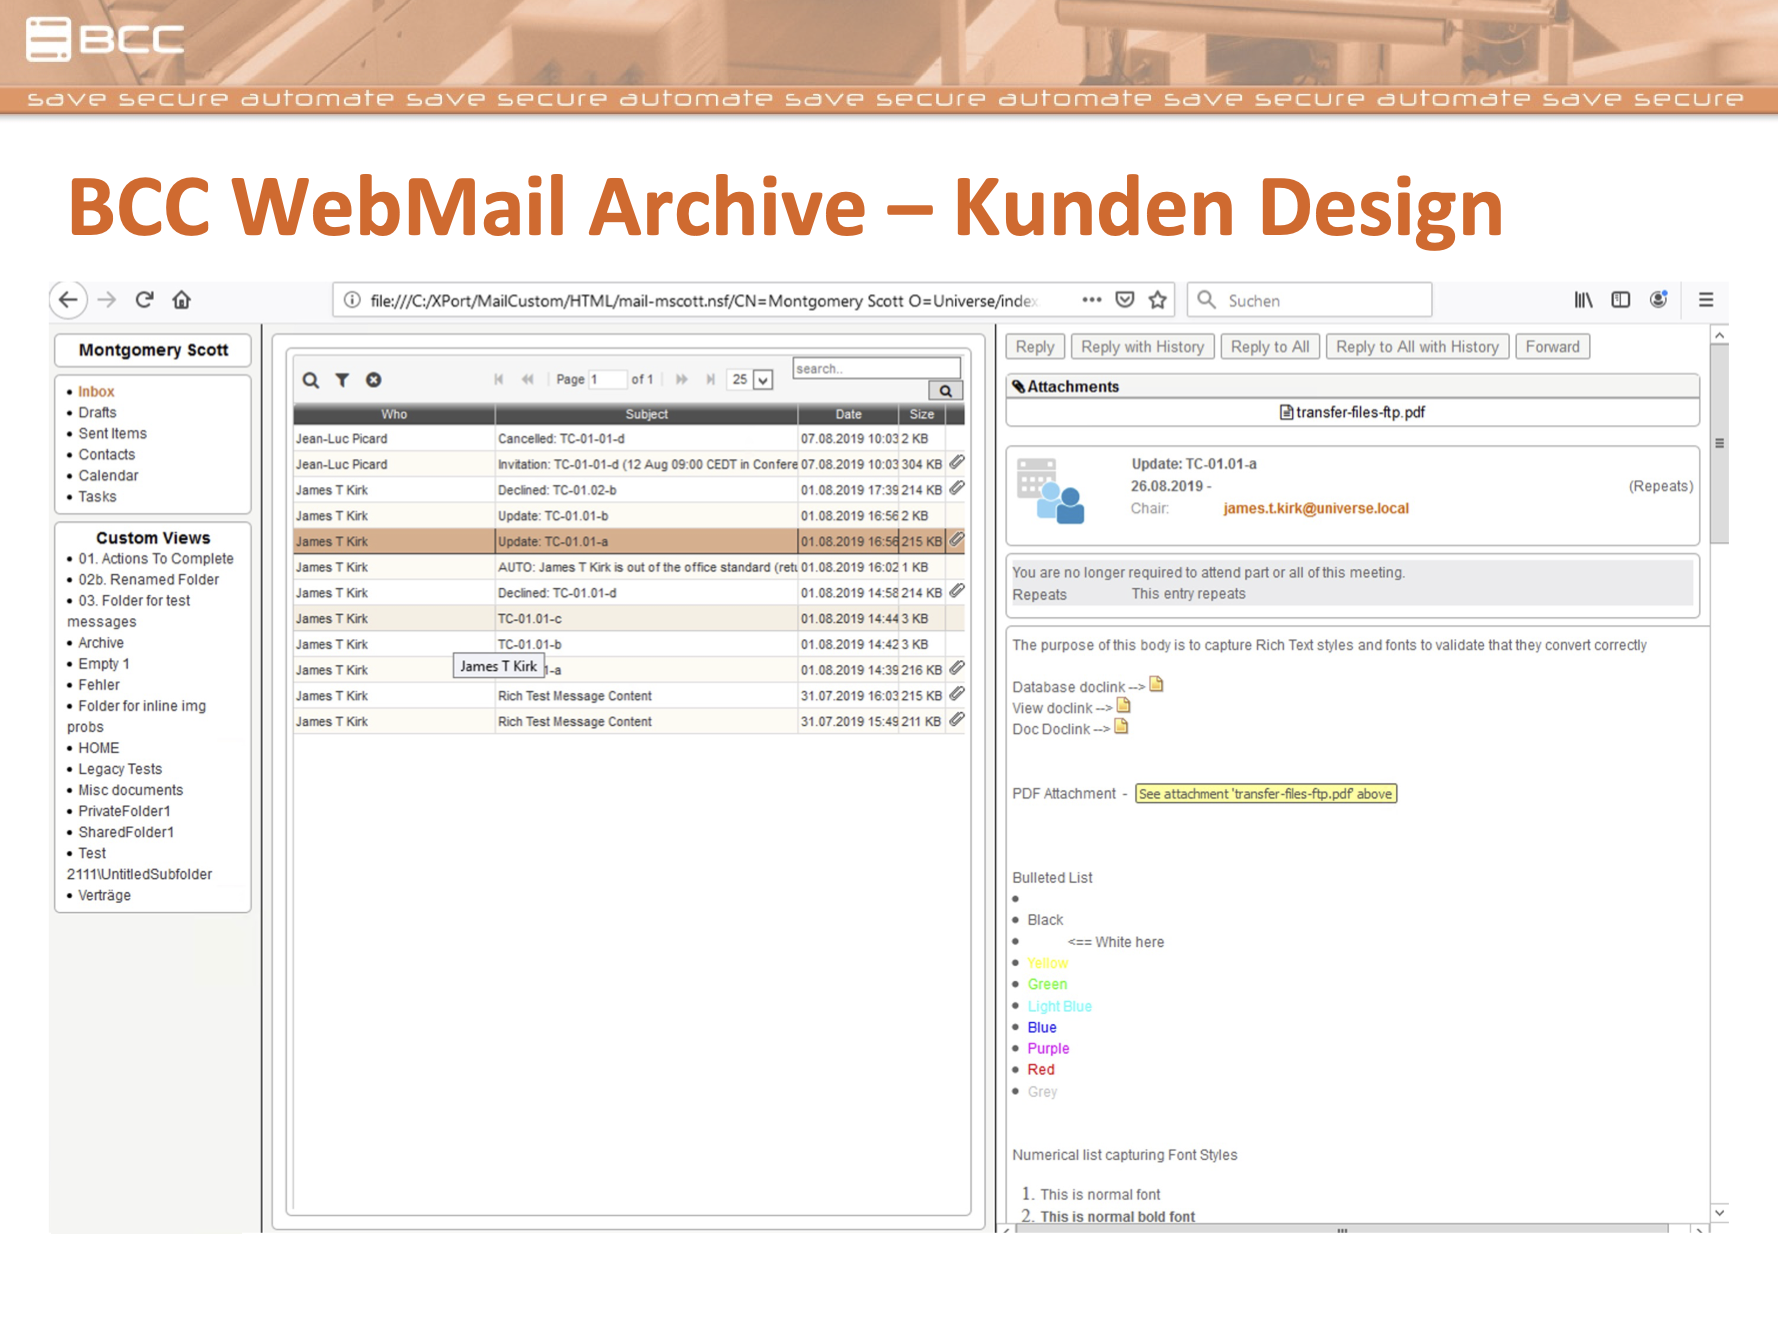Viewport: 1778px width, 1333px height.
Task: Open the Firefox account icon
Action: (1659, 299)
